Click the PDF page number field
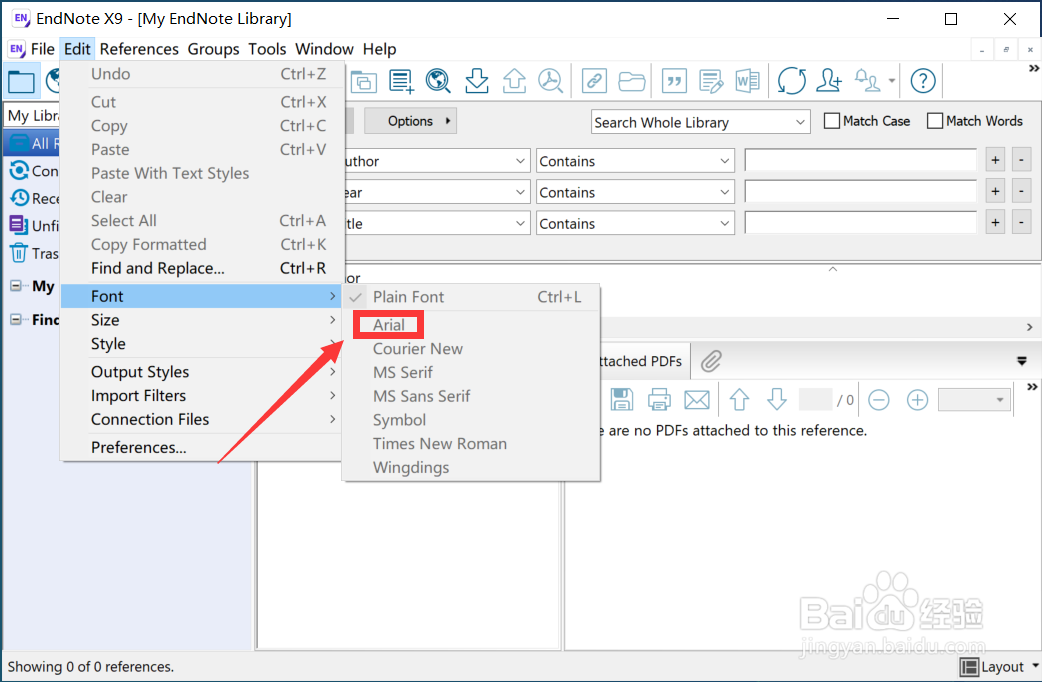 click(x=815, y=399)
